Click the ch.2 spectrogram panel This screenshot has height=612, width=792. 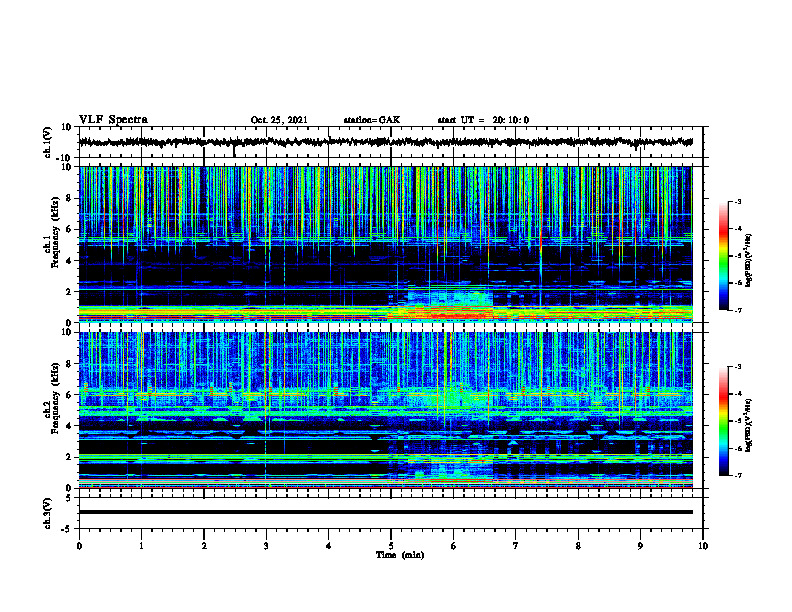[386, 410]
